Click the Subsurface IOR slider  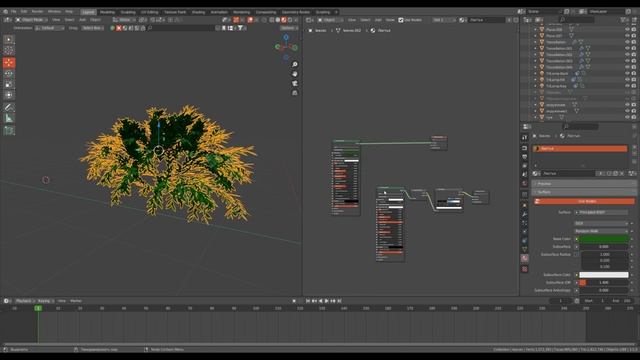(x=604, y=282)
